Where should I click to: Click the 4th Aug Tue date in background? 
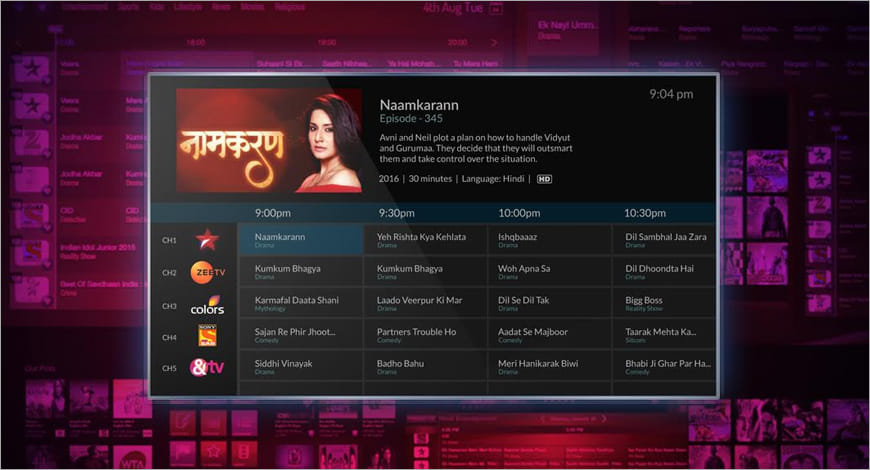point(454,8)
